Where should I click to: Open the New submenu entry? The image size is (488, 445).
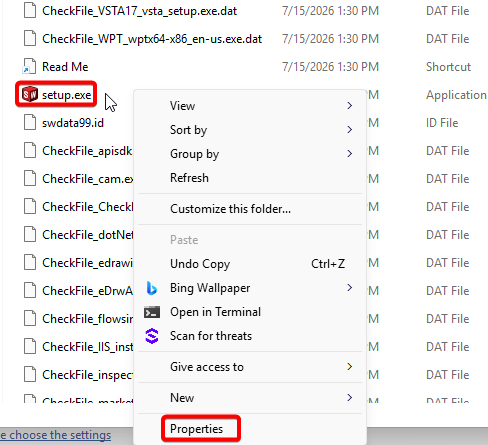250,397
